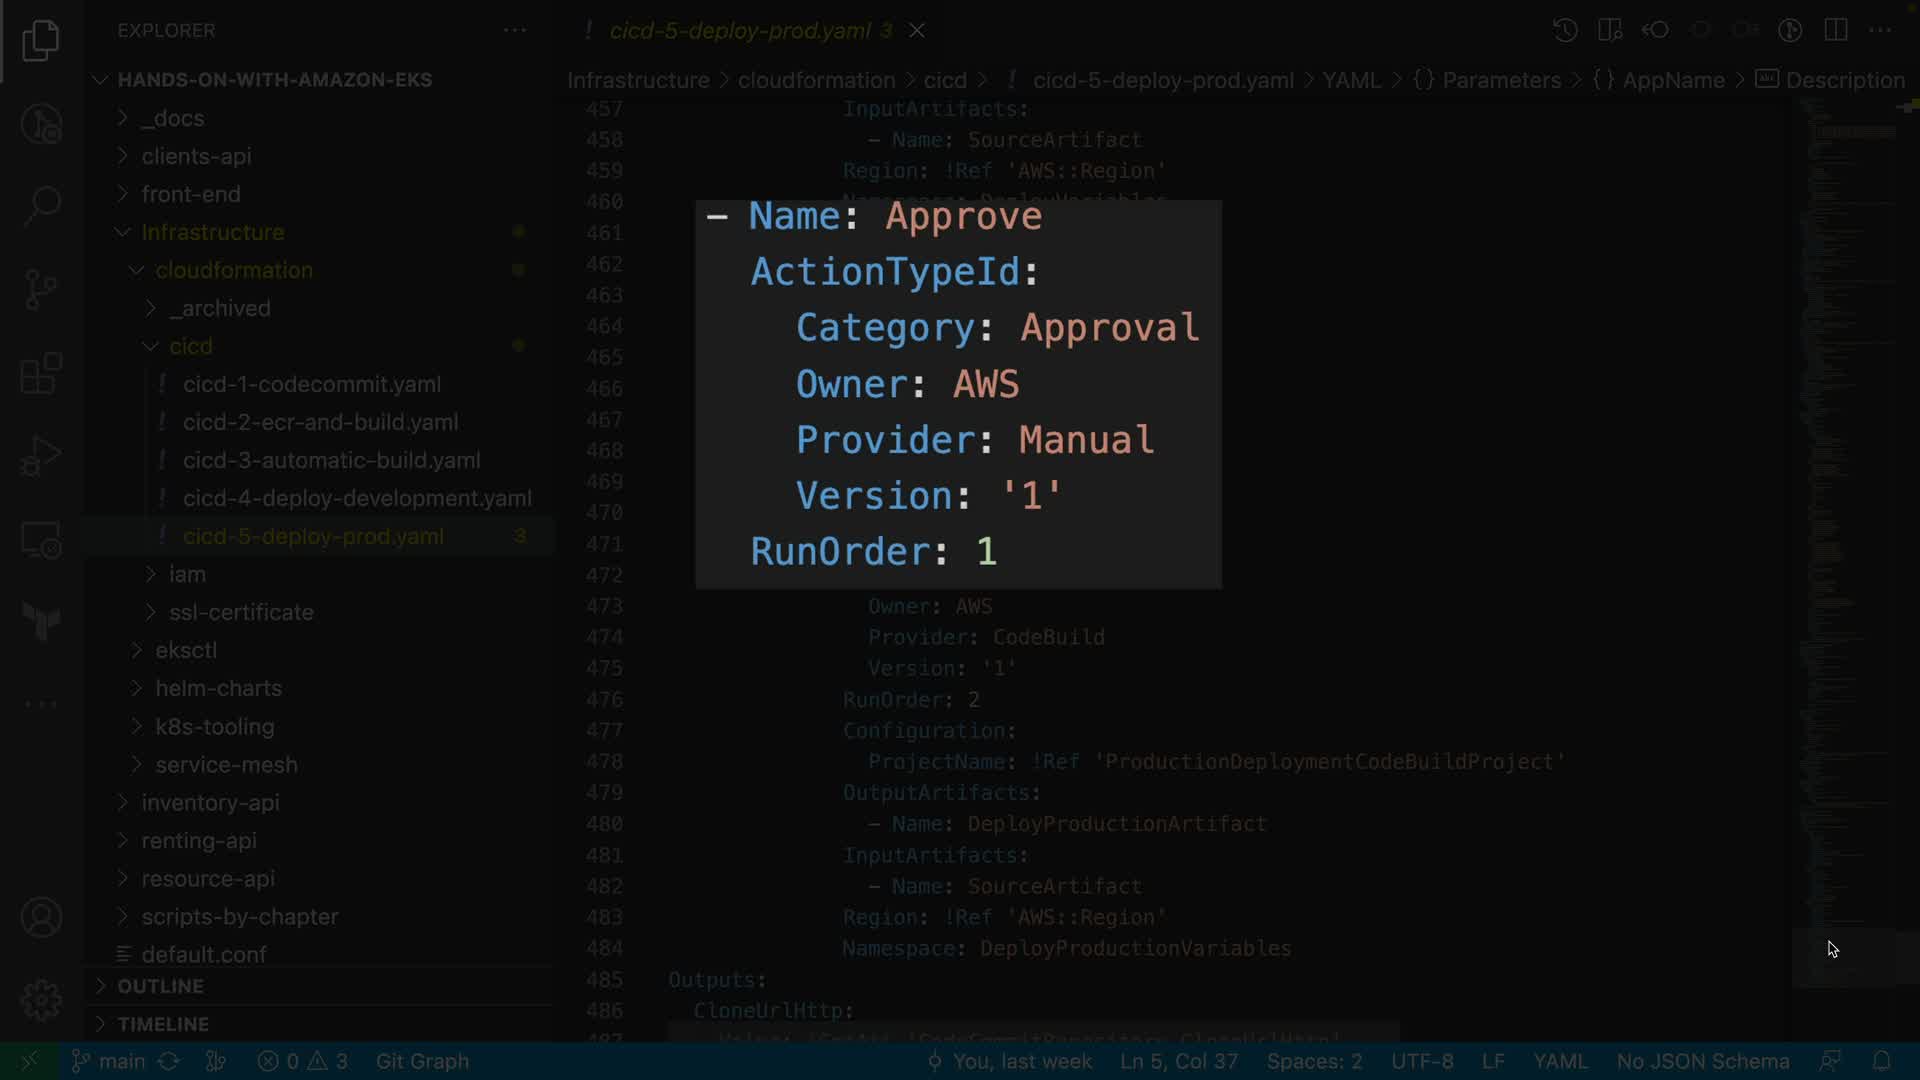Change YAML language mode in status bar
Viewport: 1920px width, 1080px height.
coord(1559,1061)
